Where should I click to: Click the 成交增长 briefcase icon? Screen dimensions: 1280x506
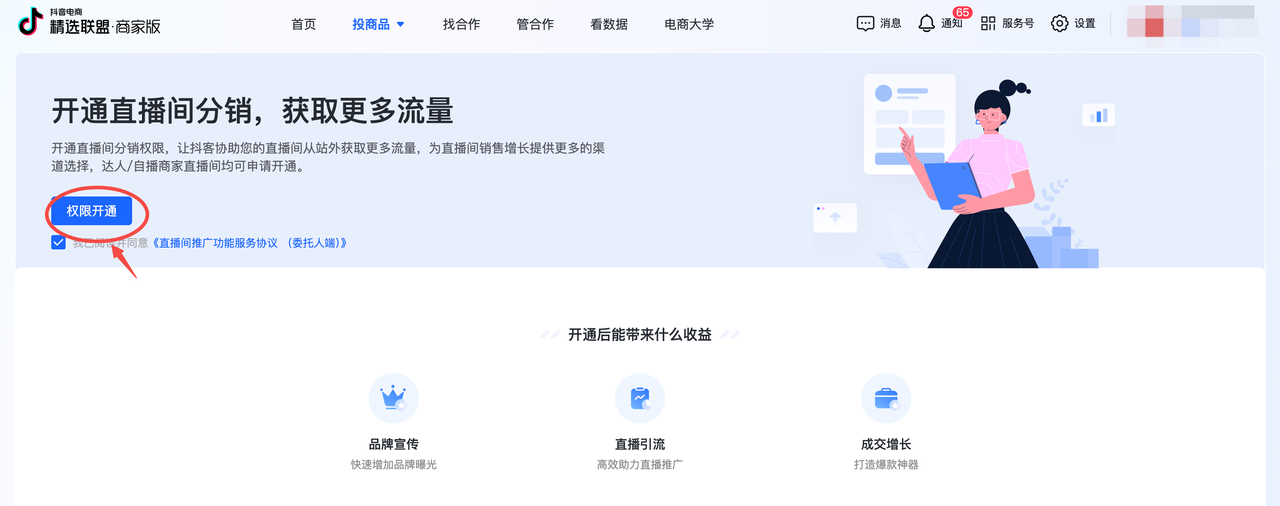click(886, 398)
